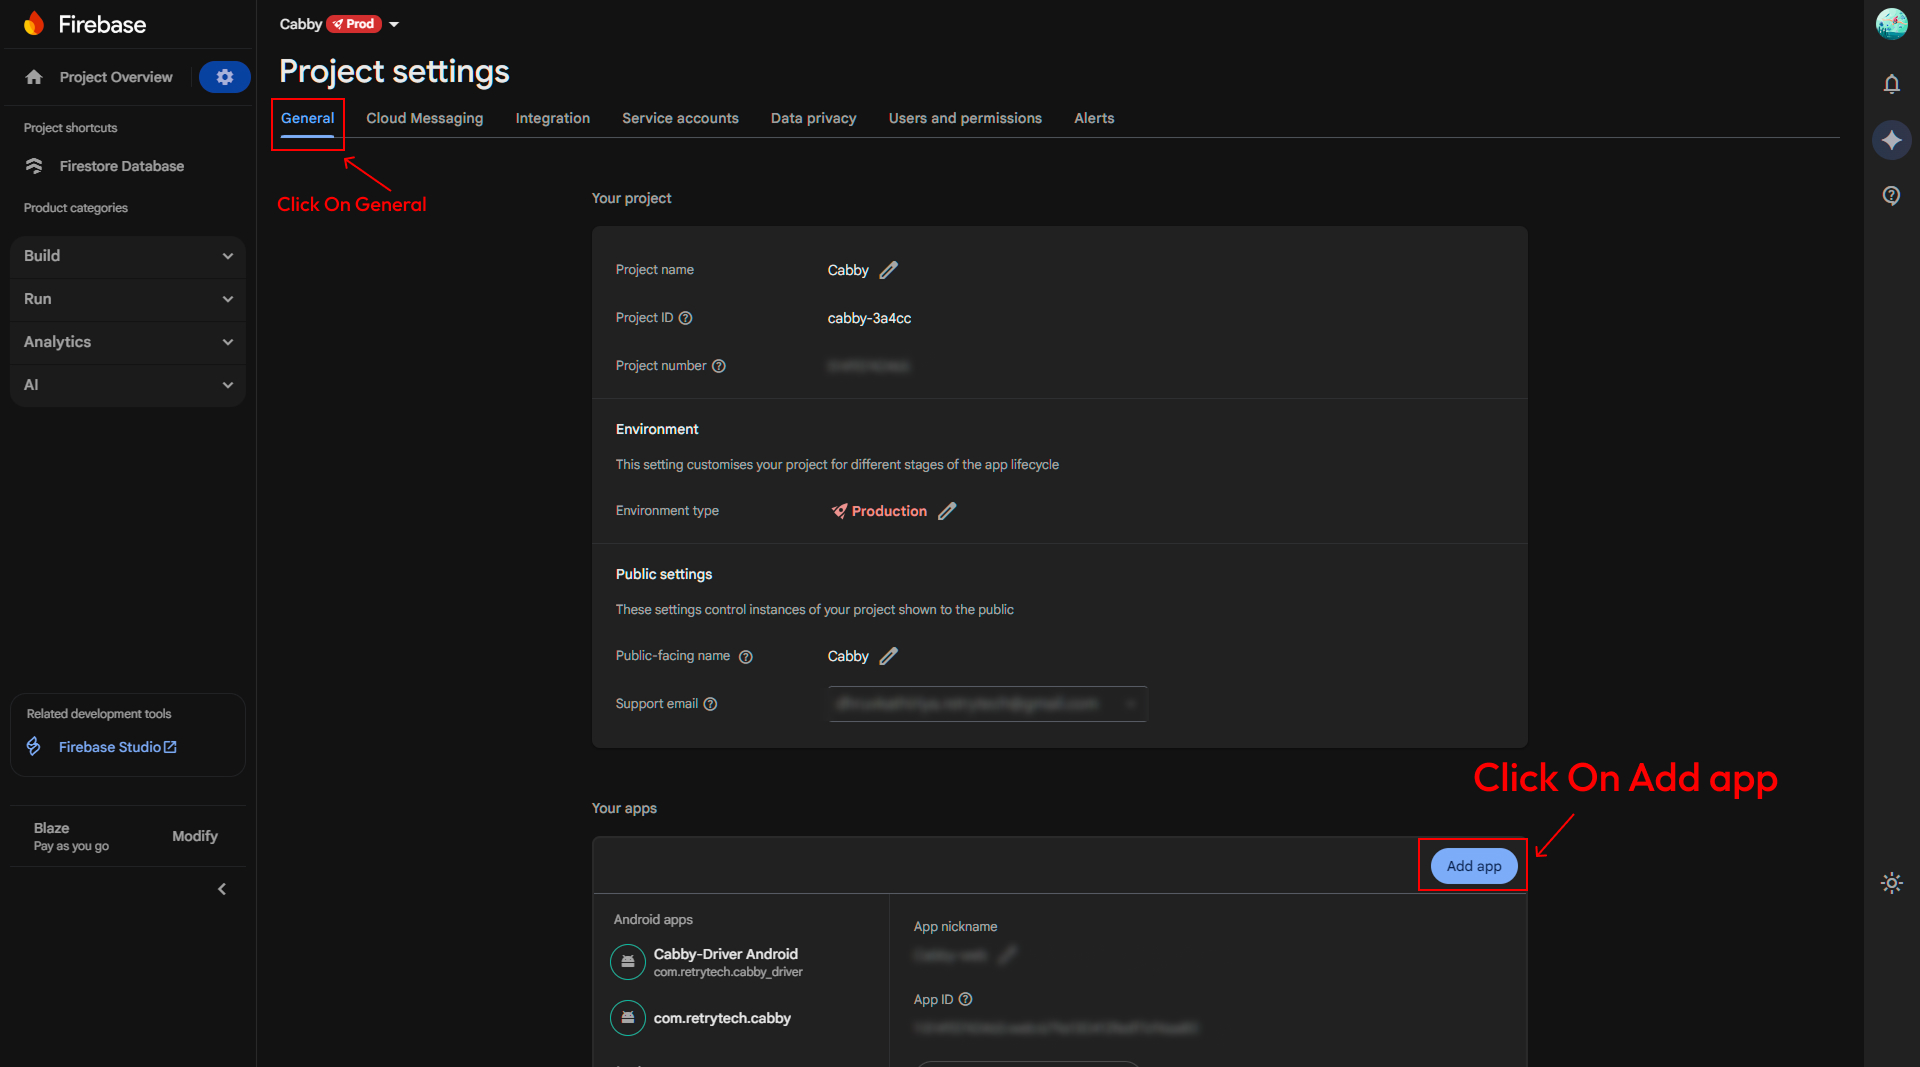Open Users and permissions tab
The height and width of the screenshot is (1067, 1920).
click(x=965, y=118)
